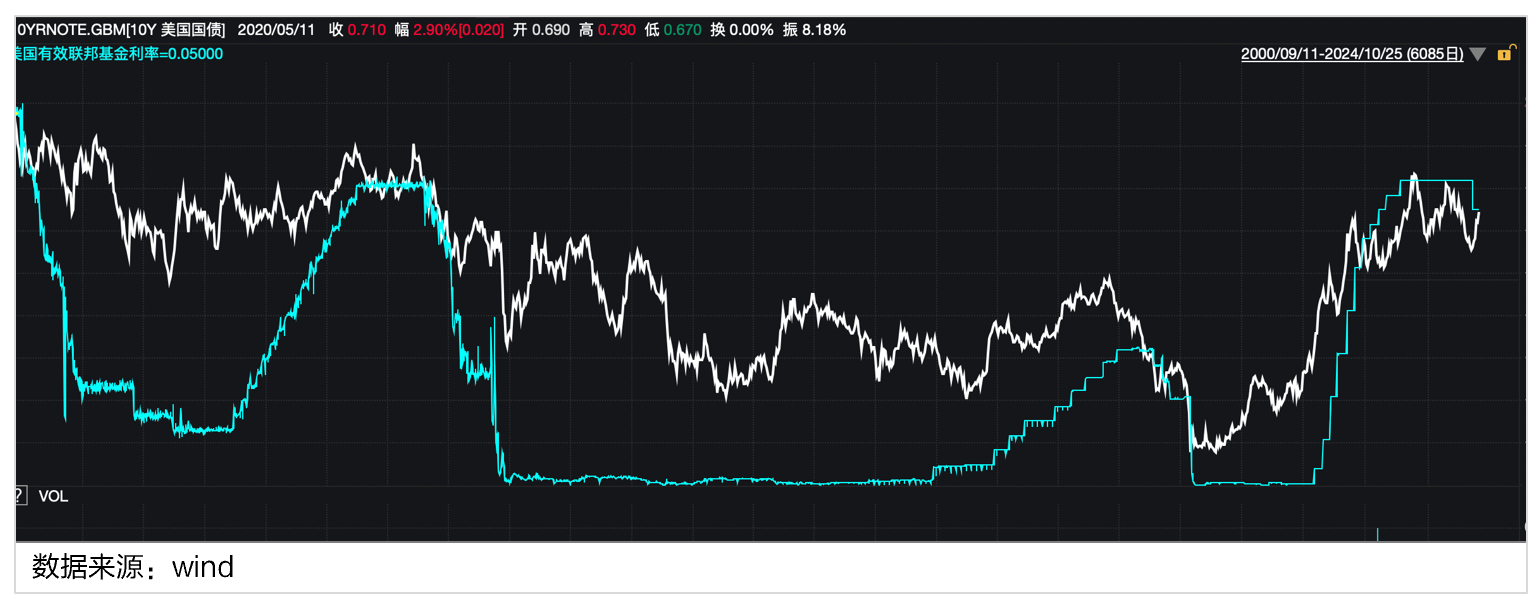Click the 幅 2.90%[0.020] change value
The width and height of the screenshot is (1537, 603).
tap(449, 30)
